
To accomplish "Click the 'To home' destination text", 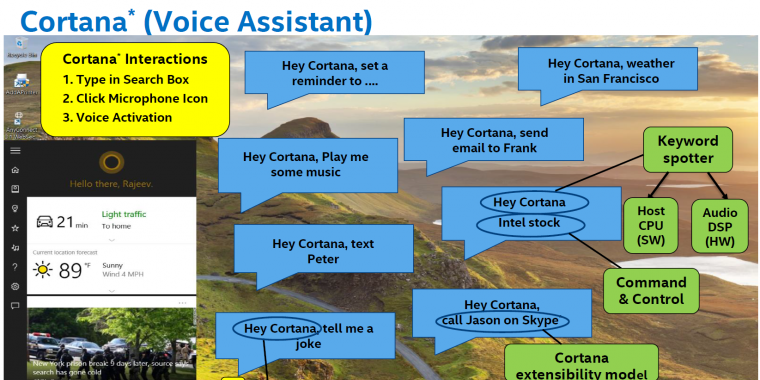I will (116, 226).
